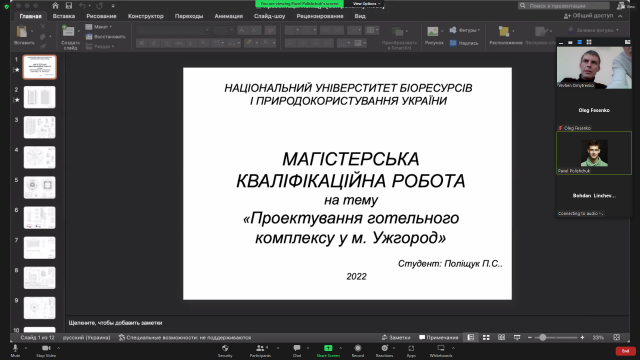Click the Поиск в презентации search field
This screenshot has height=360, width=640.
pos(564,6)
